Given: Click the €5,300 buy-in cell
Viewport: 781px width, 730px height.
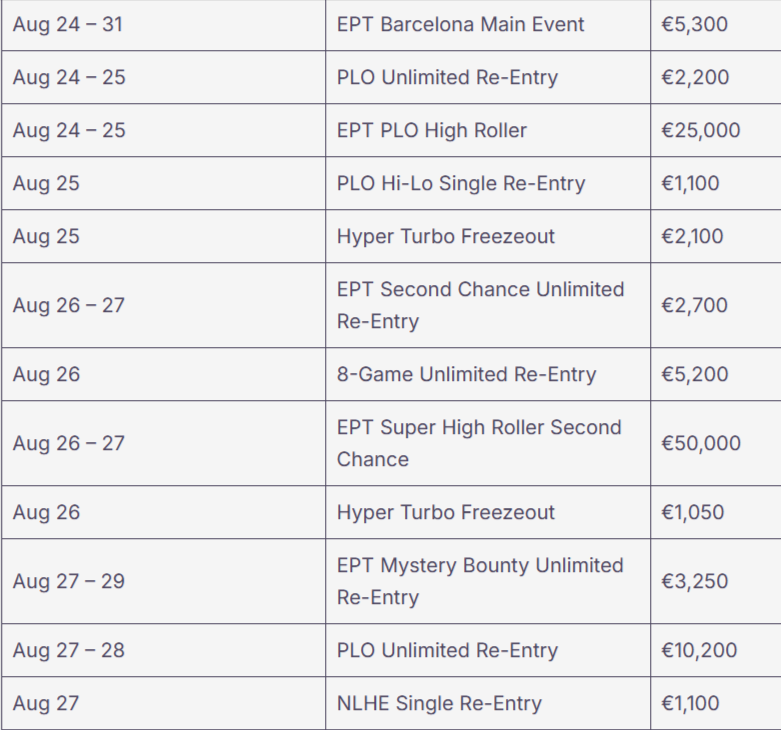Looking at the screenshot, I should point(694,24).
